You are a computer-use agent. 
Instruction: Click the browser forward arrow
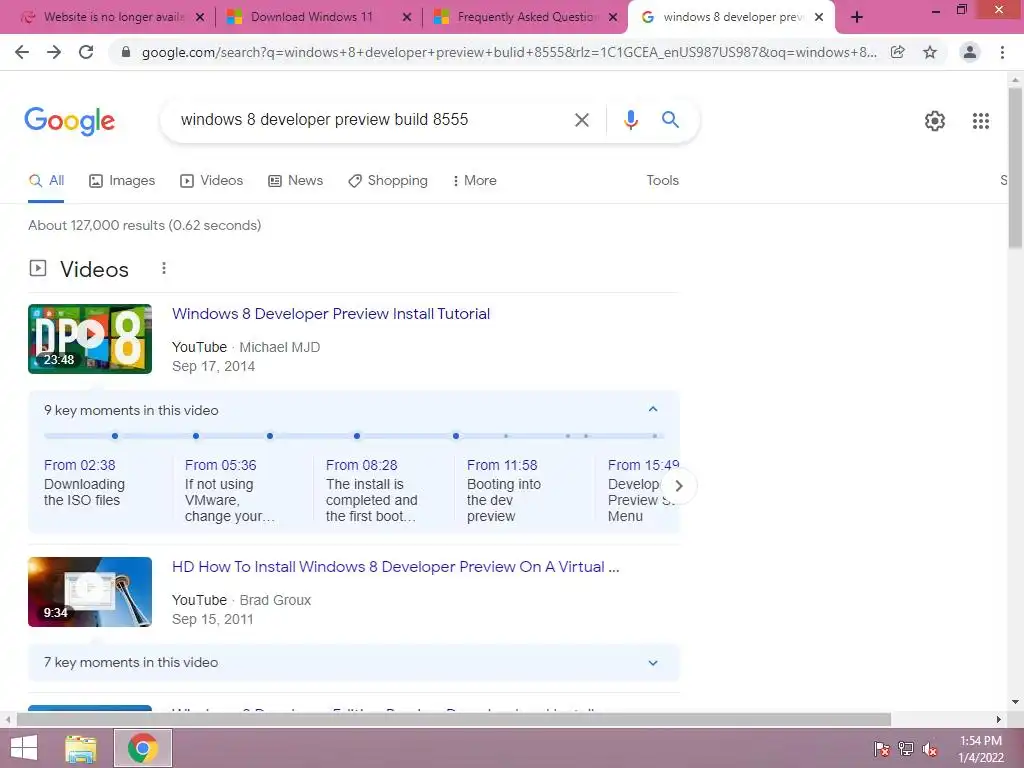[54, 52]
